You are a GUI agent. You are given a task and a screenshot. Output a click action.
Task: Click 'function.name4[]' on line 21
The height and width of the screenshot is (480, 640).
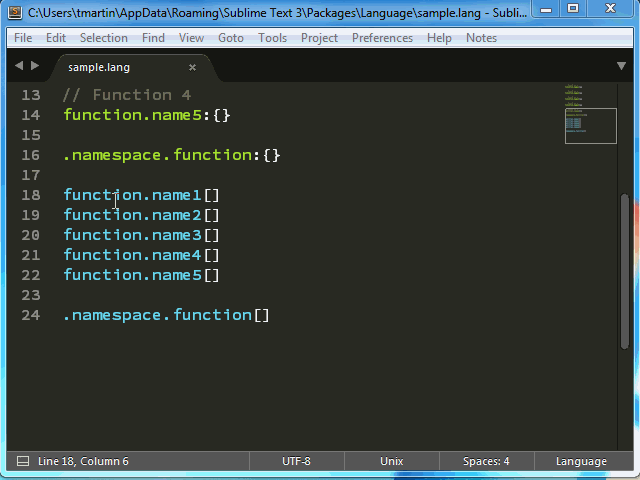(141, 255)
